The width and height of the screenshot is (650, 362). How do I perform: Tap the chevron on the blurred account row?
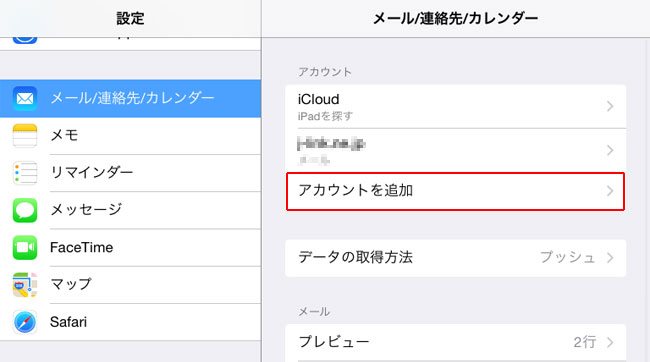click(610, 150)
